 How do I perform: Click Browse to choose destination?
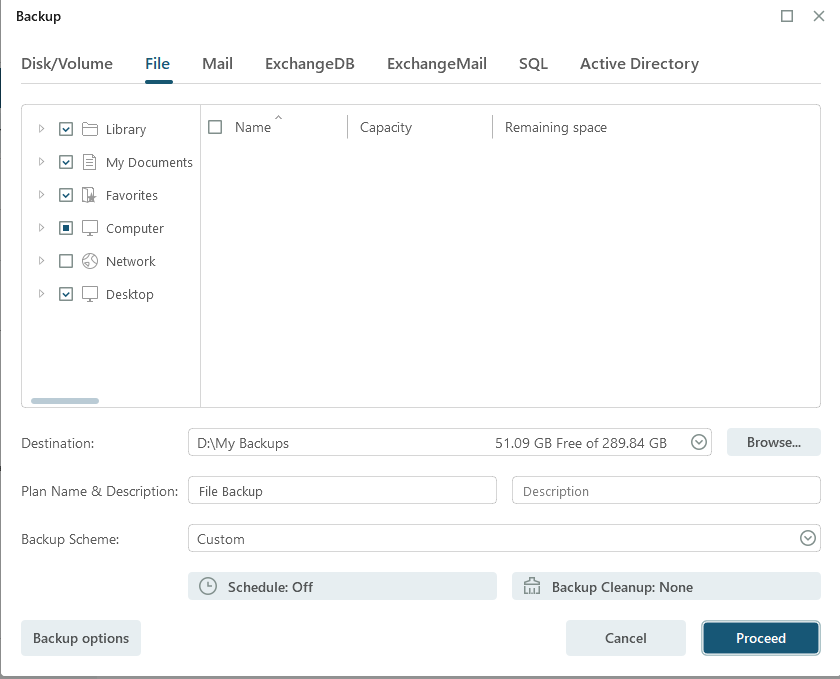pyautogui.click(x=773, y=442)
